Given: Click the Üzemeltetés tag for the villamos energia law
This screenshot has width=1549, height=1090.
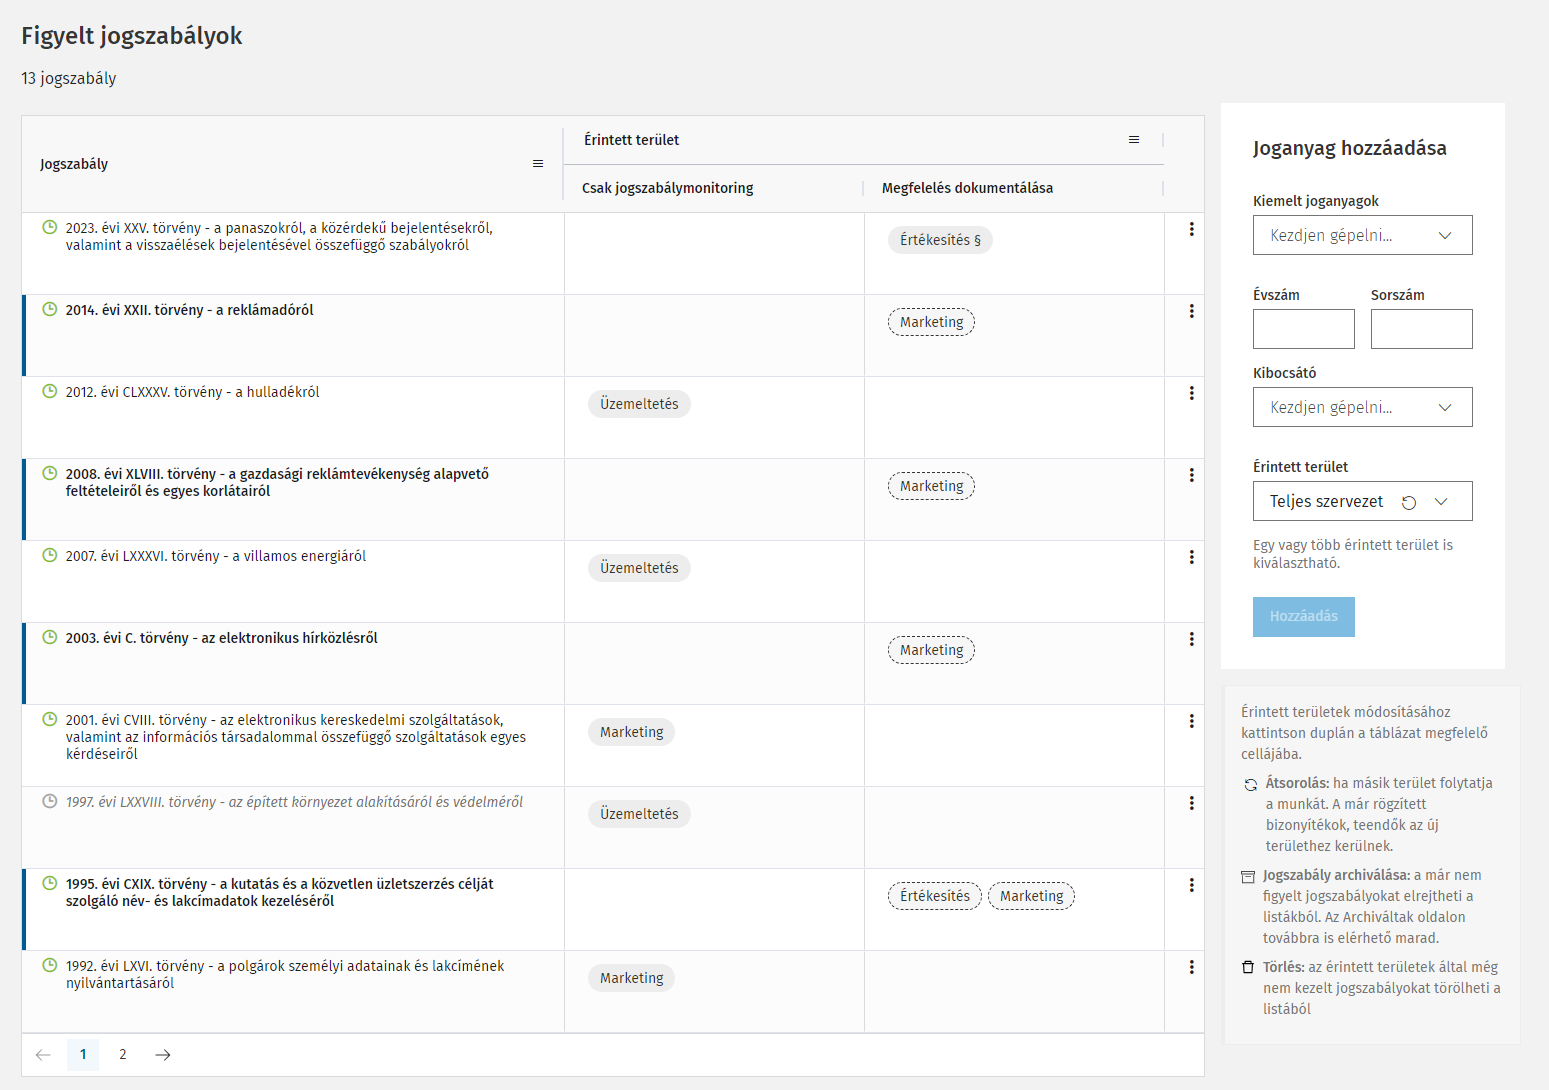Looking at the screenshot, I should click(x=639, y=568).
